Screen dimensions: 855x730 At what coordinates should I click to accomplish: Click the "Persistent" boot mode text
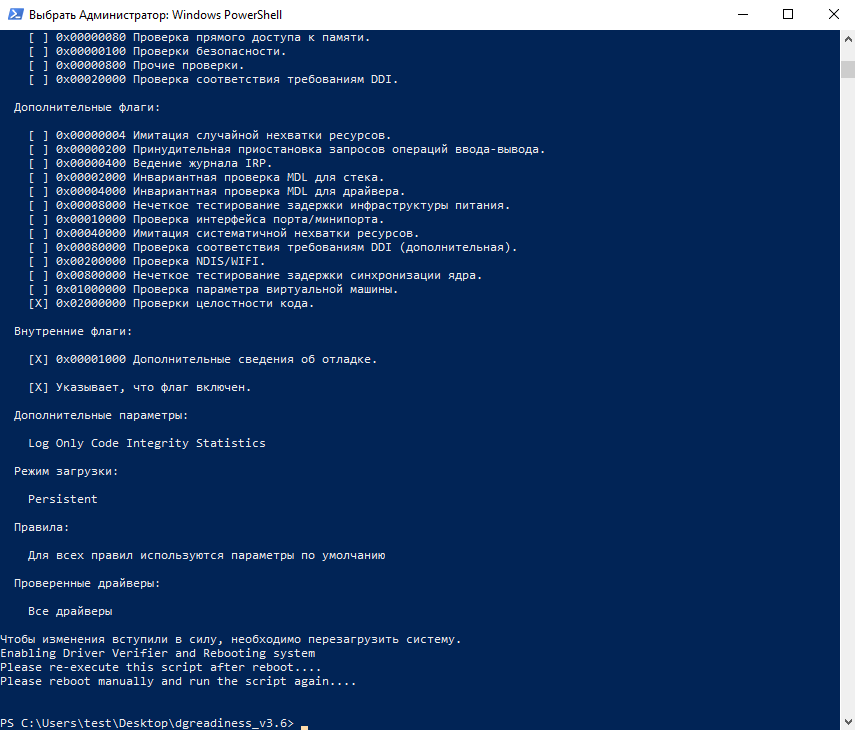[63, 499]
